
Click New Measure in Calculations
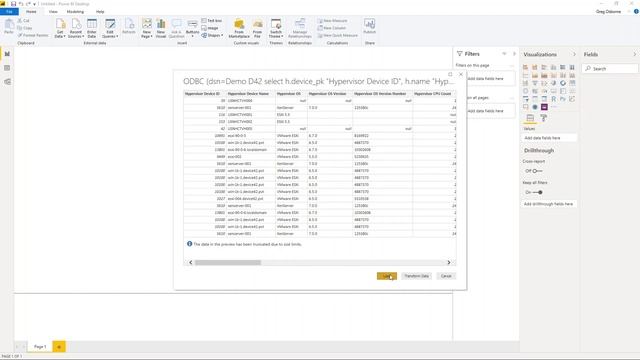333,20
